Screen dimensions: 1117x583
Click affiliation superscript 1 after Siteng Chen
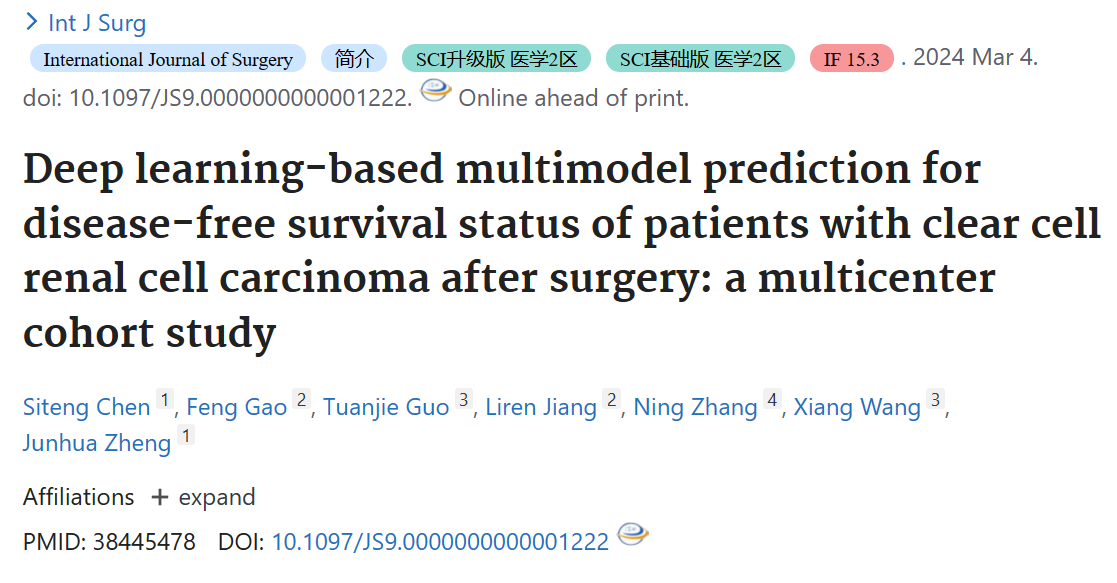coord(165,401)
